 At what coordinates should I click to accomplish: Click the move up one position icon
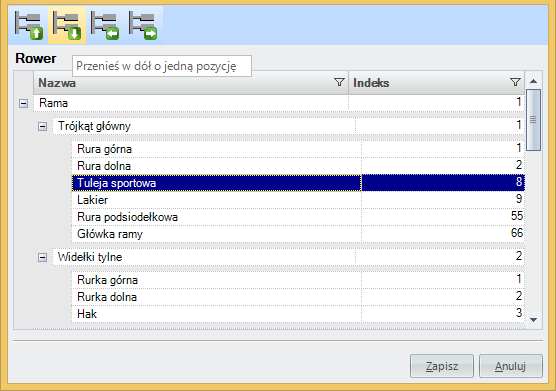(x=29, y=25)
